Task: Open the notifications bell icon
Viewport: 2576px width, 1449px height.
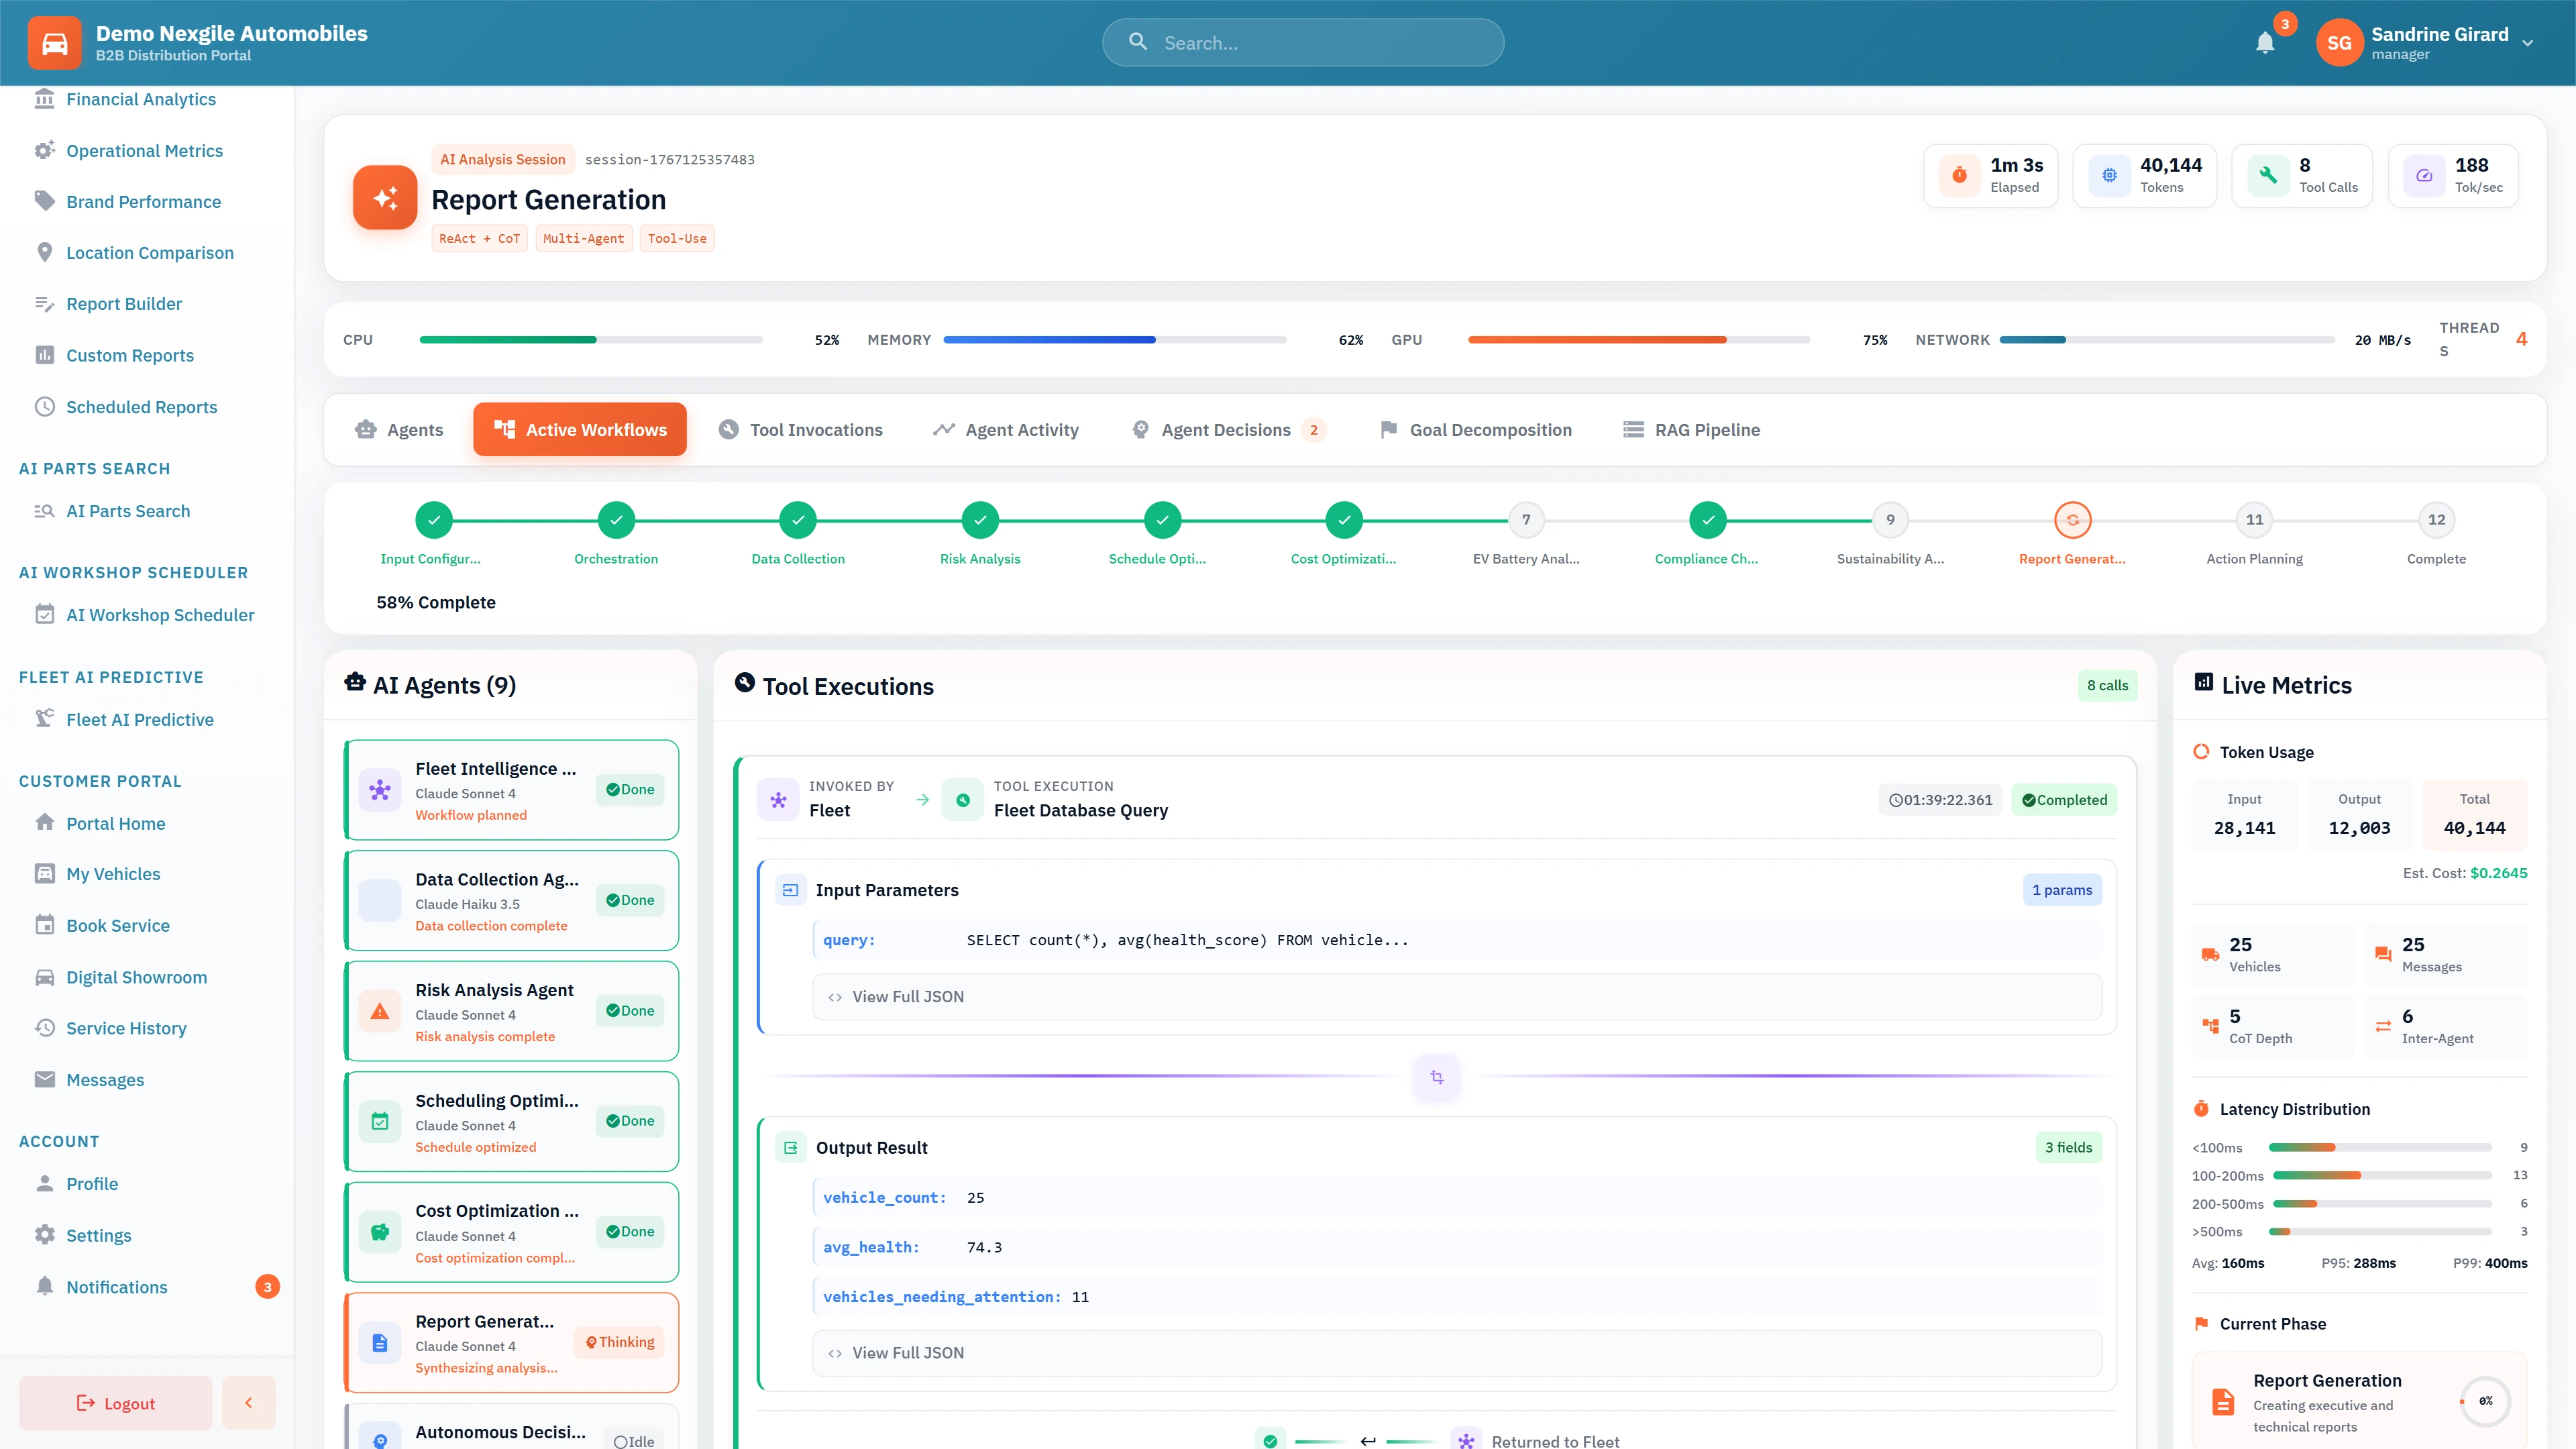Action: pos(2265,43)
